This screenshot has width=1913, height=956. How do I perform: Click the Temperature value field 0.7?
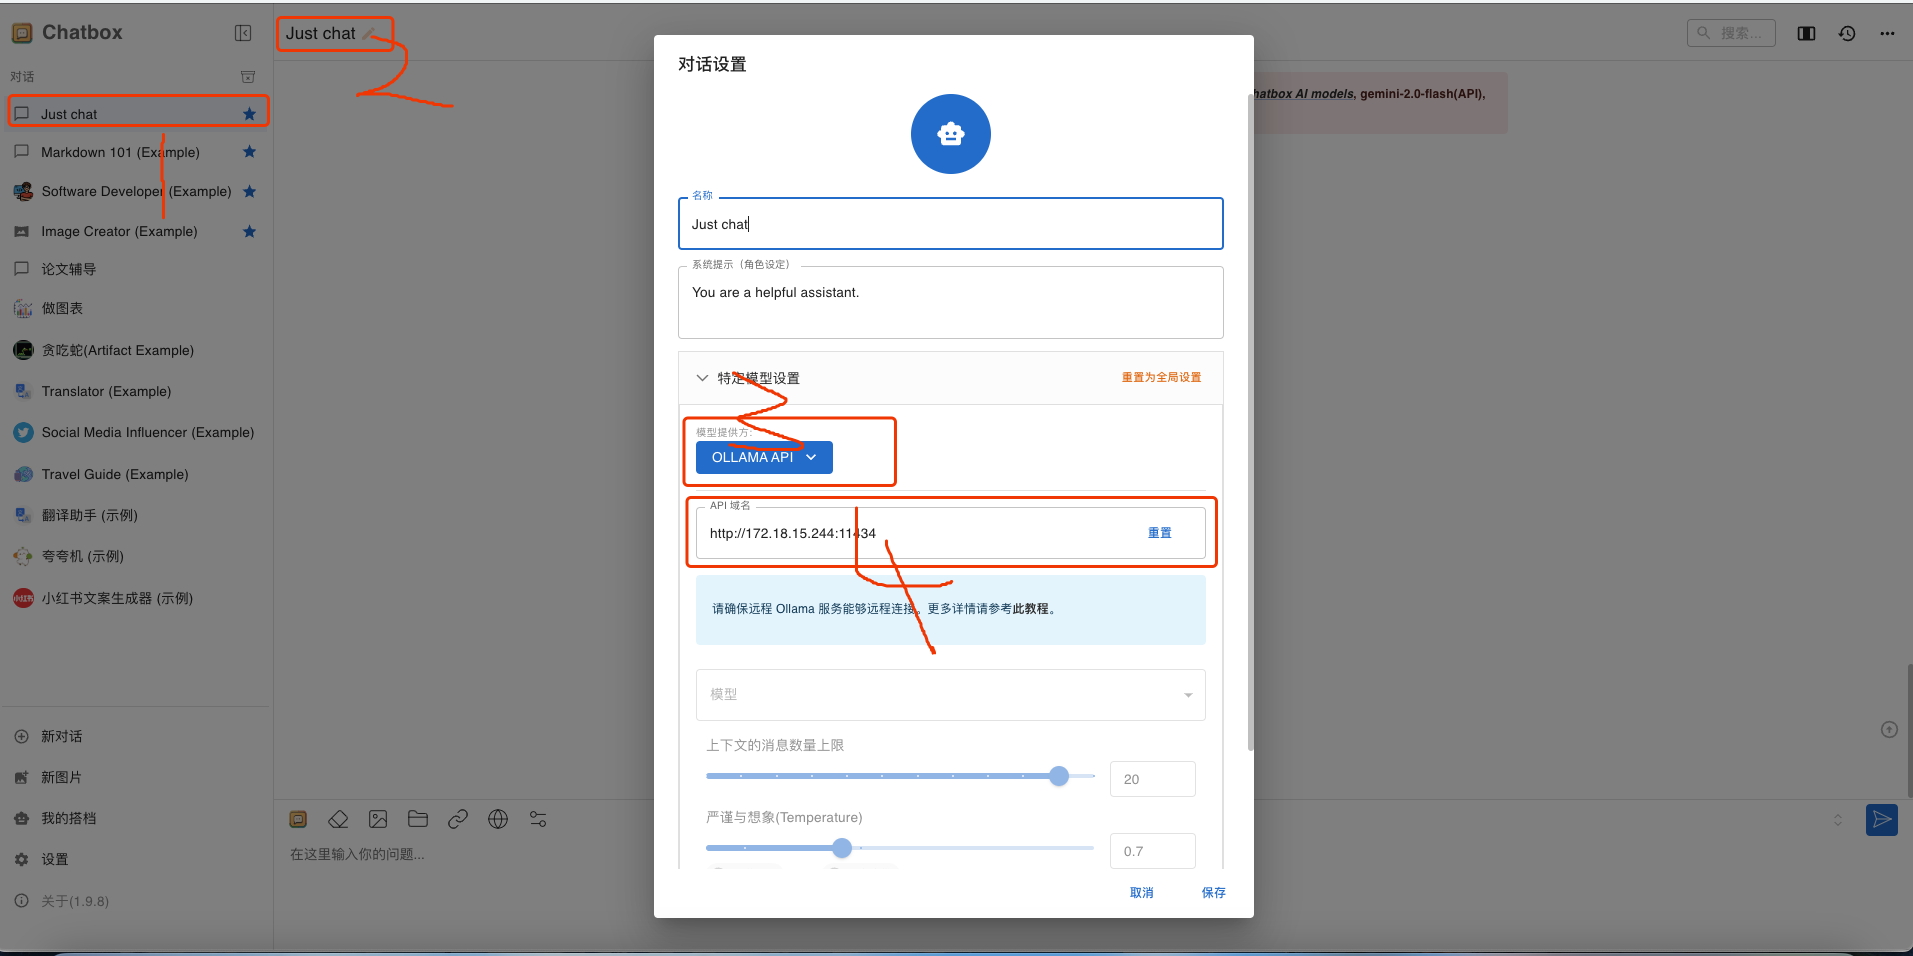(1153, 851)
